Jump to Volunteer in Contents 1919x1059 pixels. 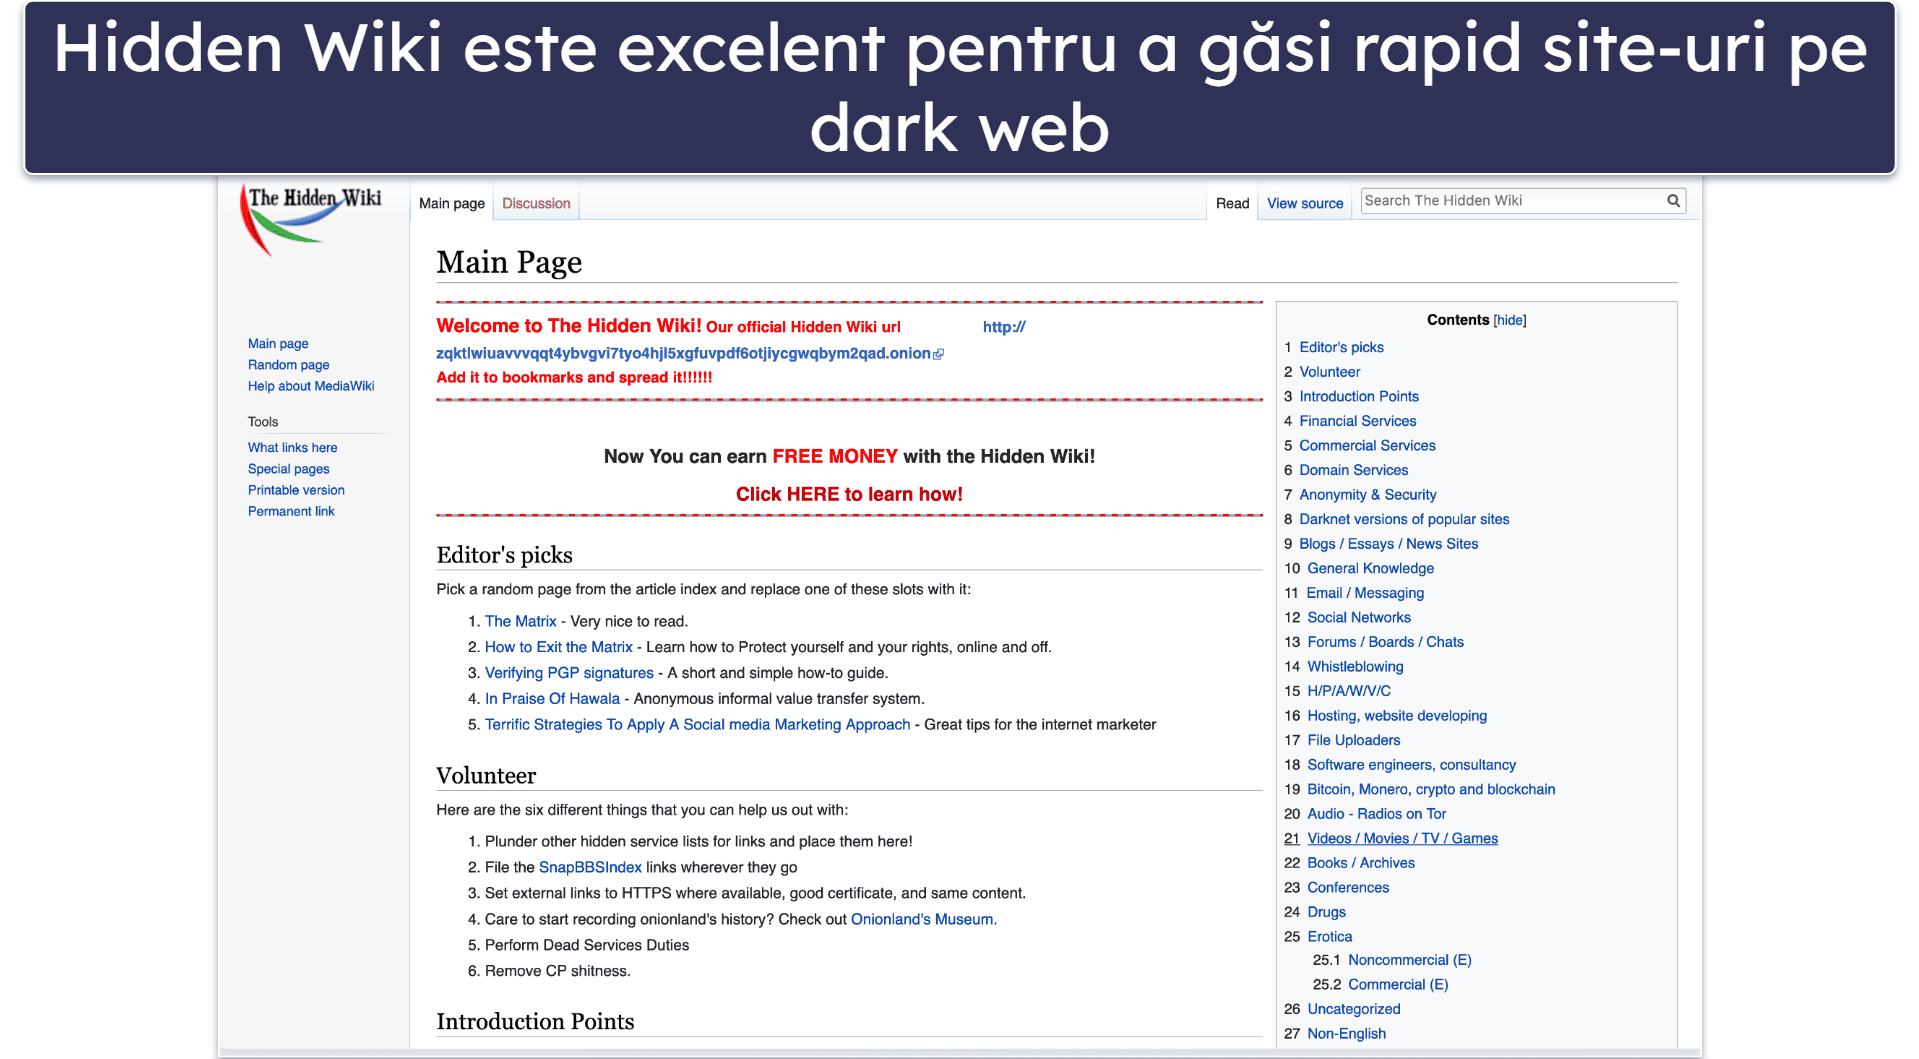point(1329,372)
